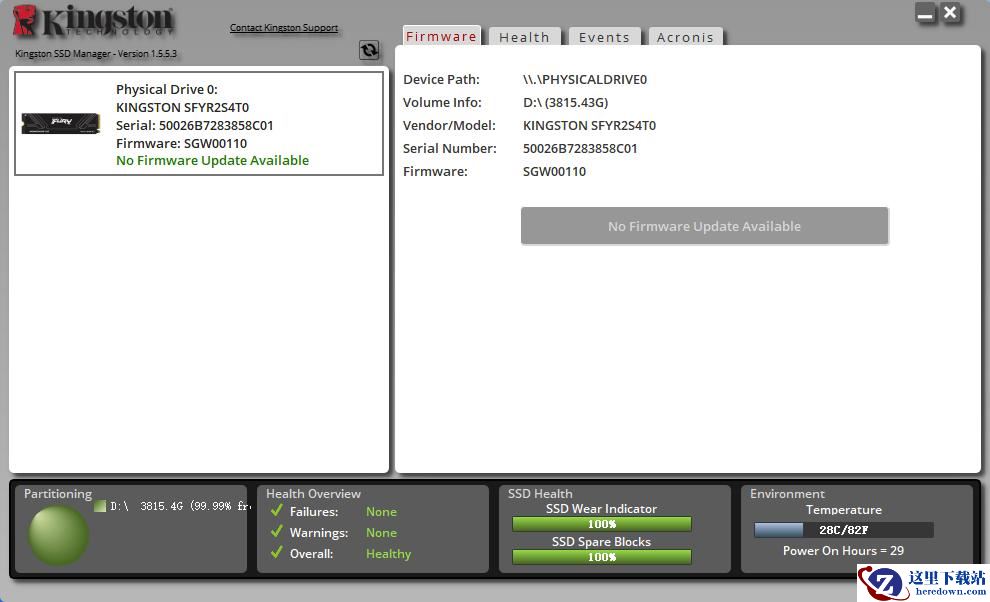Click the SSD Wear Indicator progress bar
This screenshot has height=602, width=990.
(602, 524)
